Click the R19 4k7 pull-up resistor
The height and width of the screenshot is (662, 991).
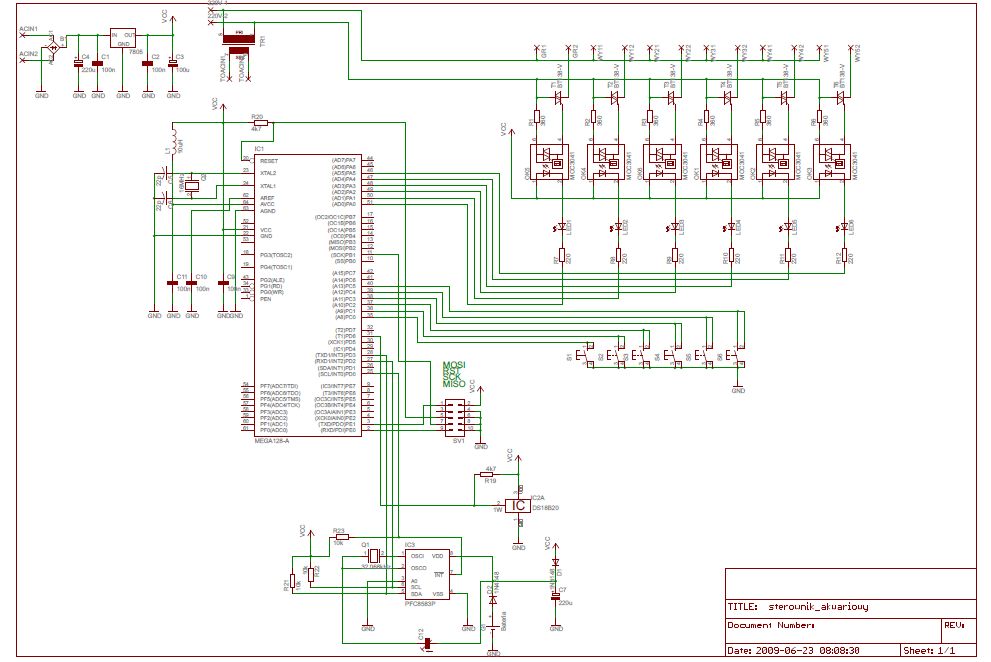489,474
